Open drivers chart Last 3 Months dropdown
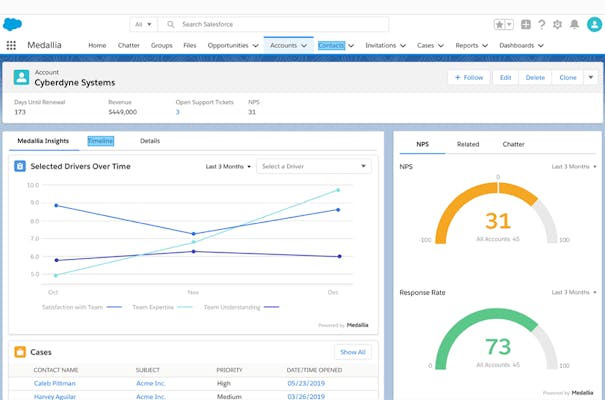This screenshot has height=400, width=605. tap(228, 167)
